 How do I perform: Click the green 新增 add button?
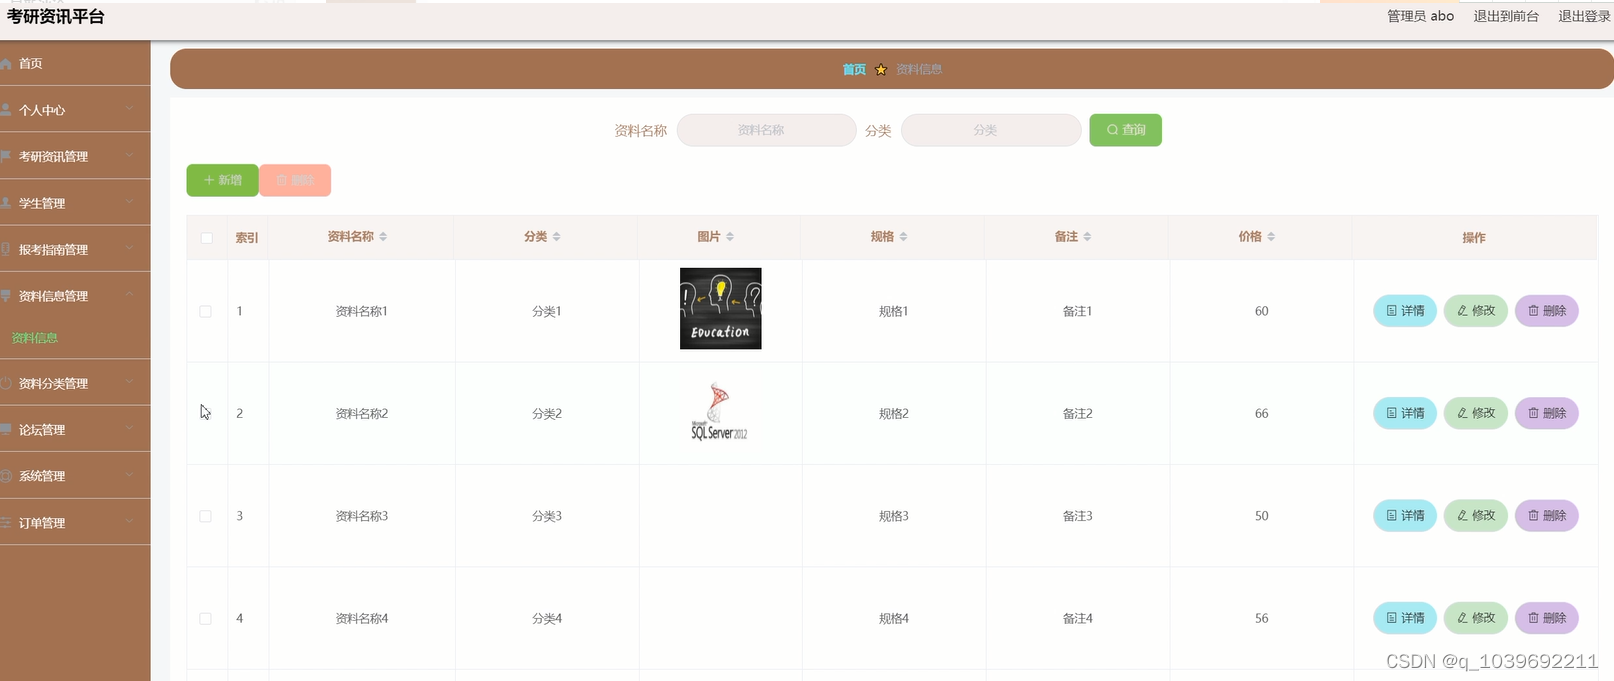coord(222,180)
